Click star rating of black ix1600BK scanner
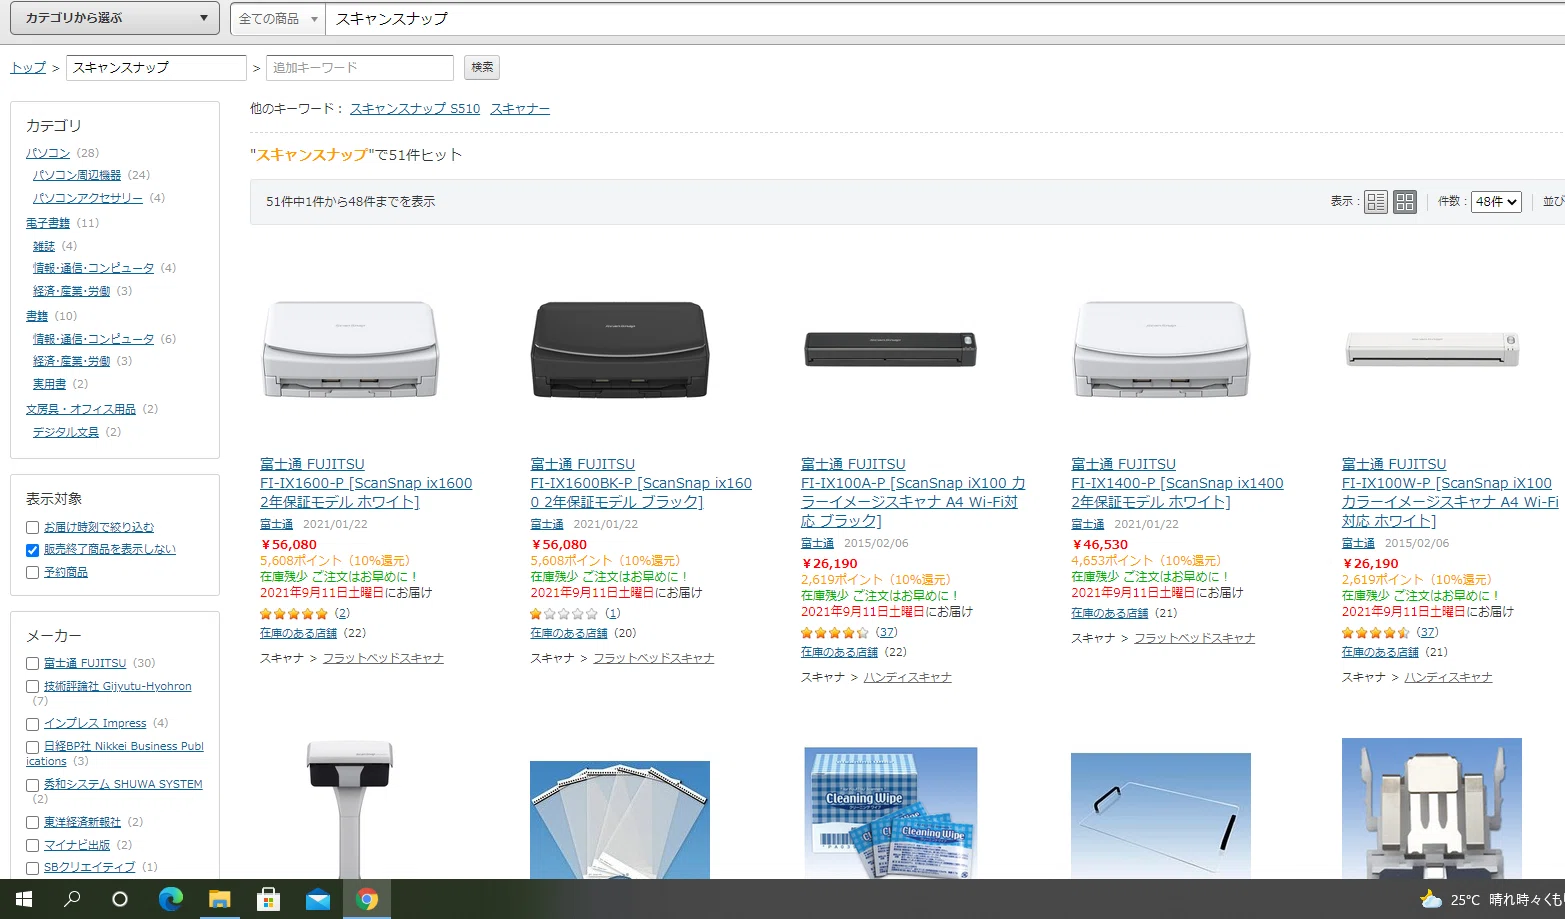 tap(564, 614)
